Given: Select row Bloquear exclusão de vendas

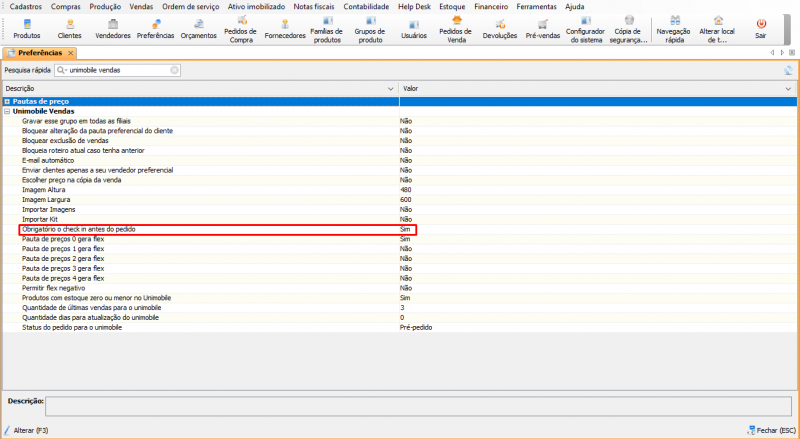Looking at the screenshot, I should coord(400,141).
